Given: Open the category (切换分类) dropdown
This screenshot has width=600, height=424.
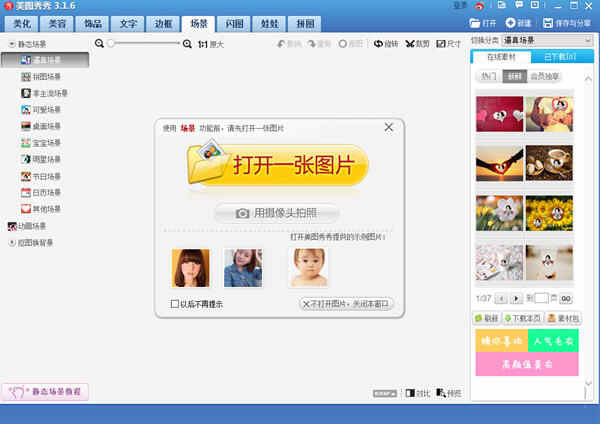Looking at the screenshot, I should [539, 39].
